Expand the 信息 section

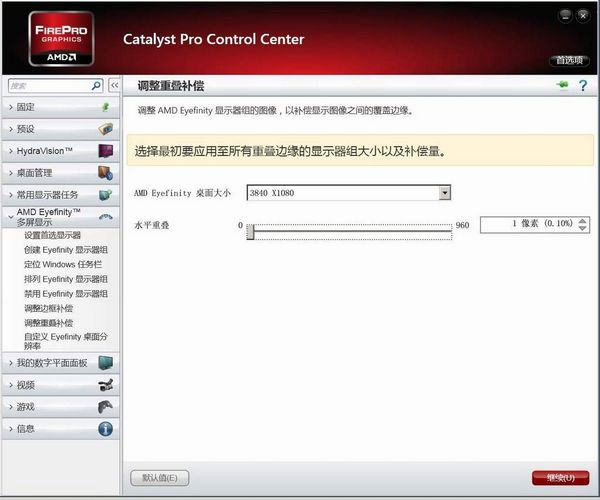(x=11, y=429)
